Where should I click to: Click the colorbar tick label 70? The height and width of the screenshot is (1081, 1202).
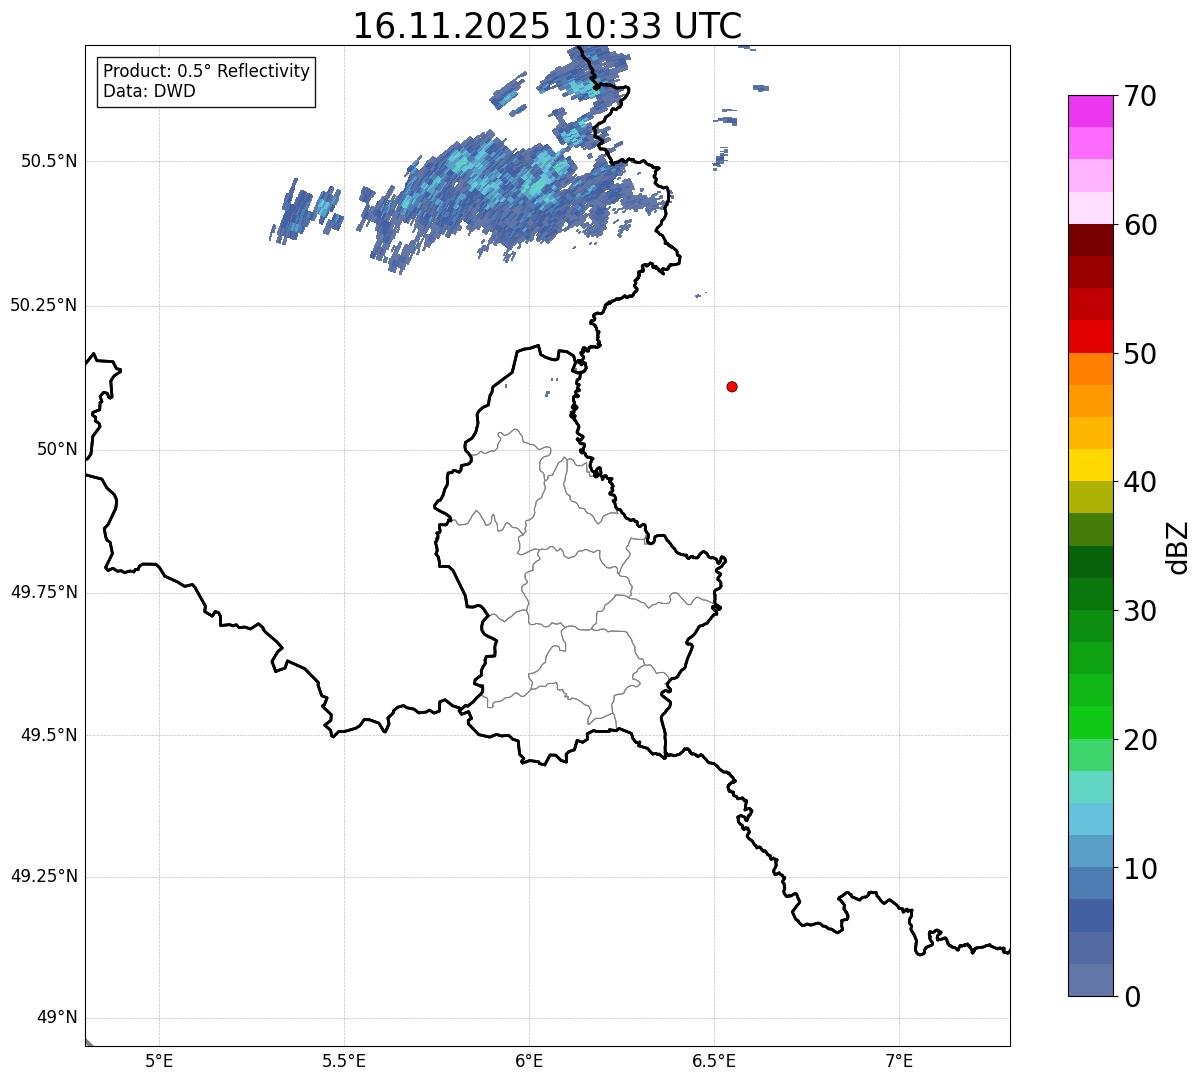click(x=1140, y=96)
